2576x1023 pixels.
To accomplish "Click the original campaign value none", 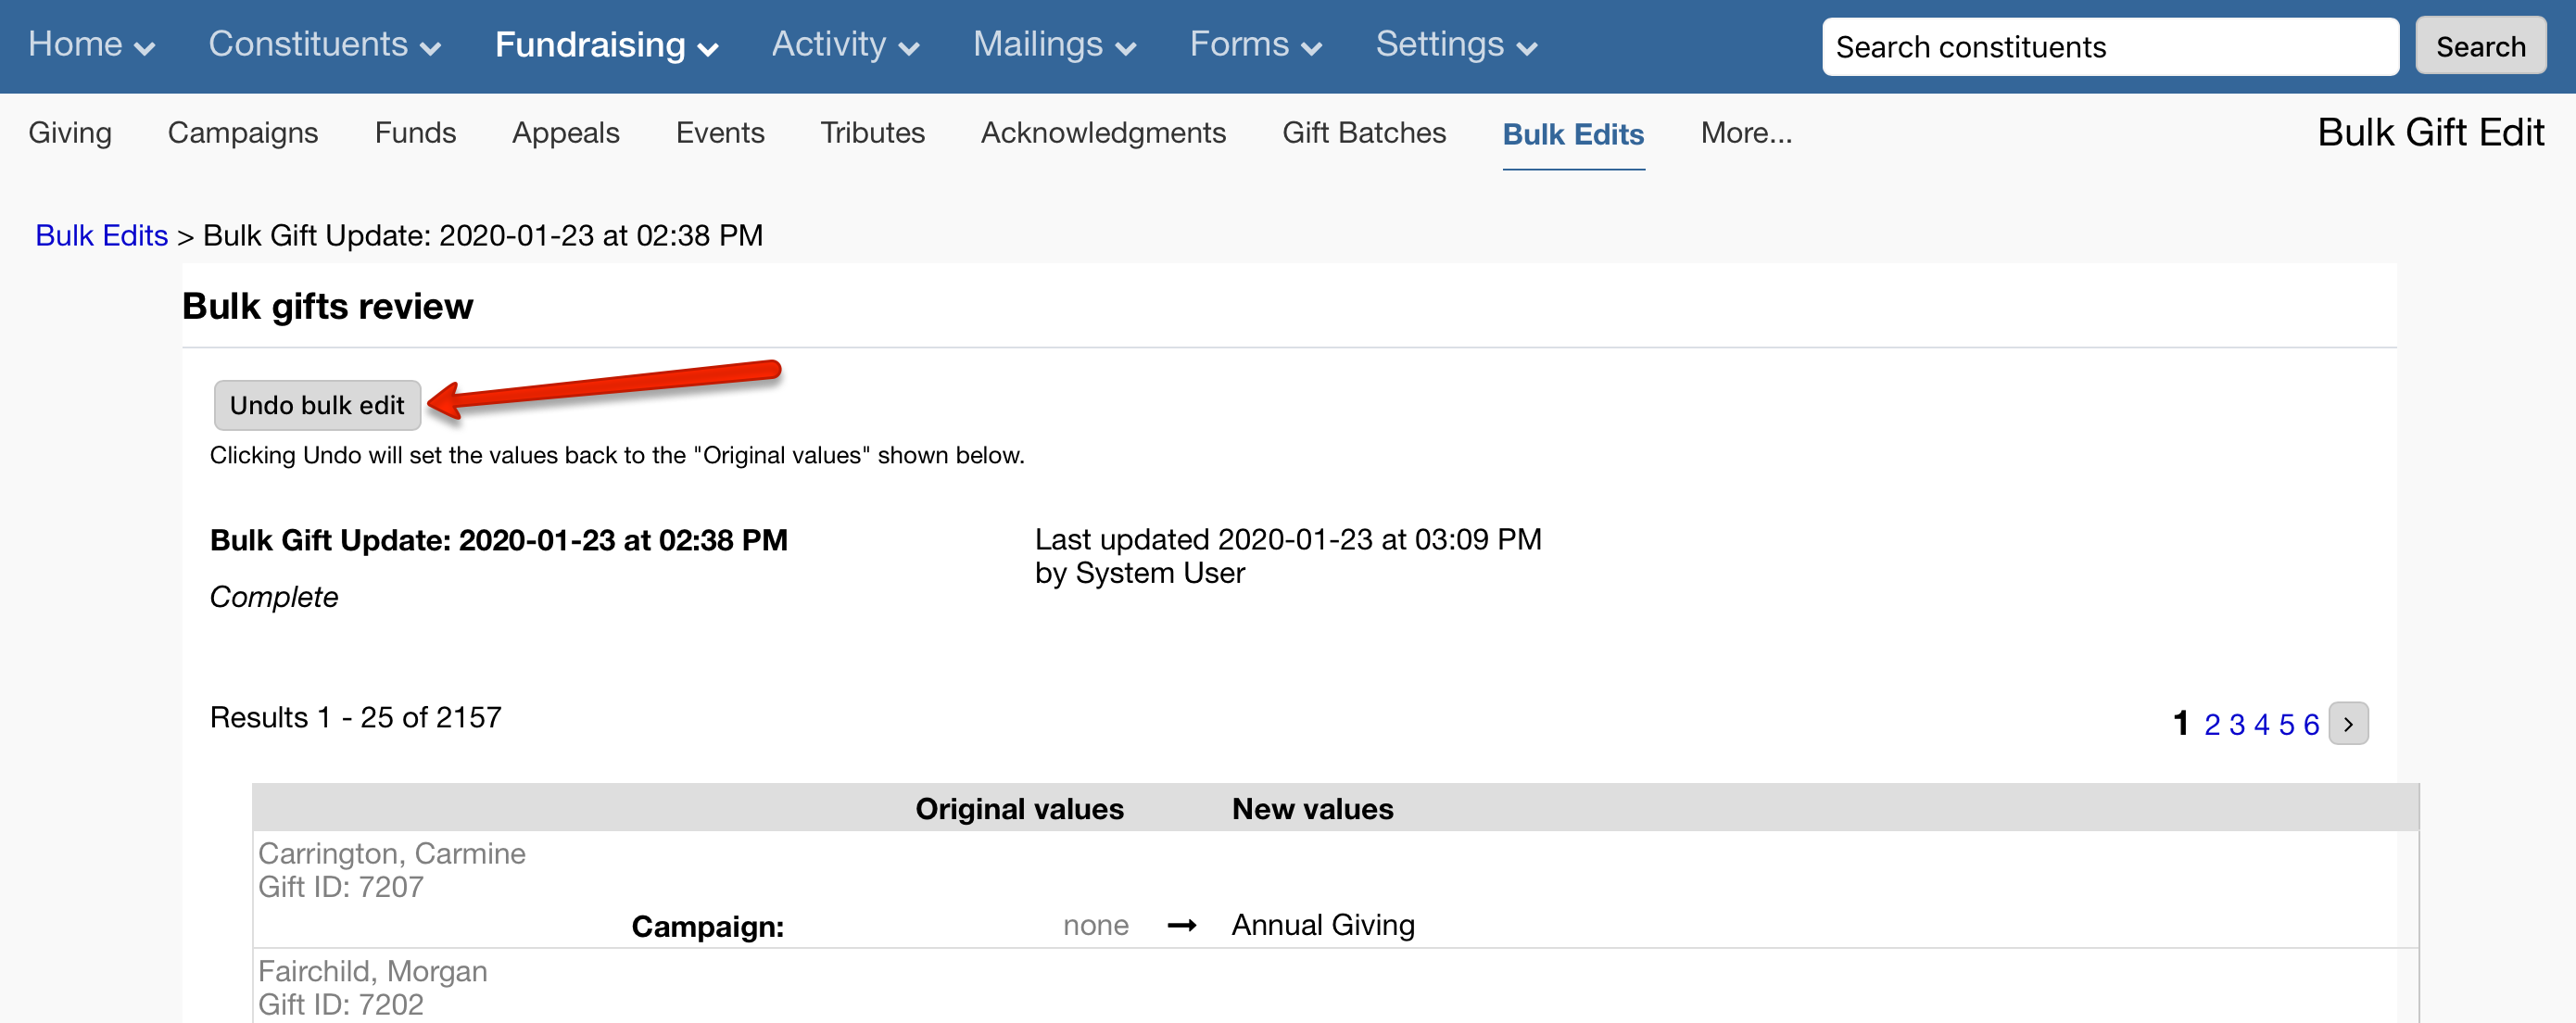I will [x=1096, y=926].
